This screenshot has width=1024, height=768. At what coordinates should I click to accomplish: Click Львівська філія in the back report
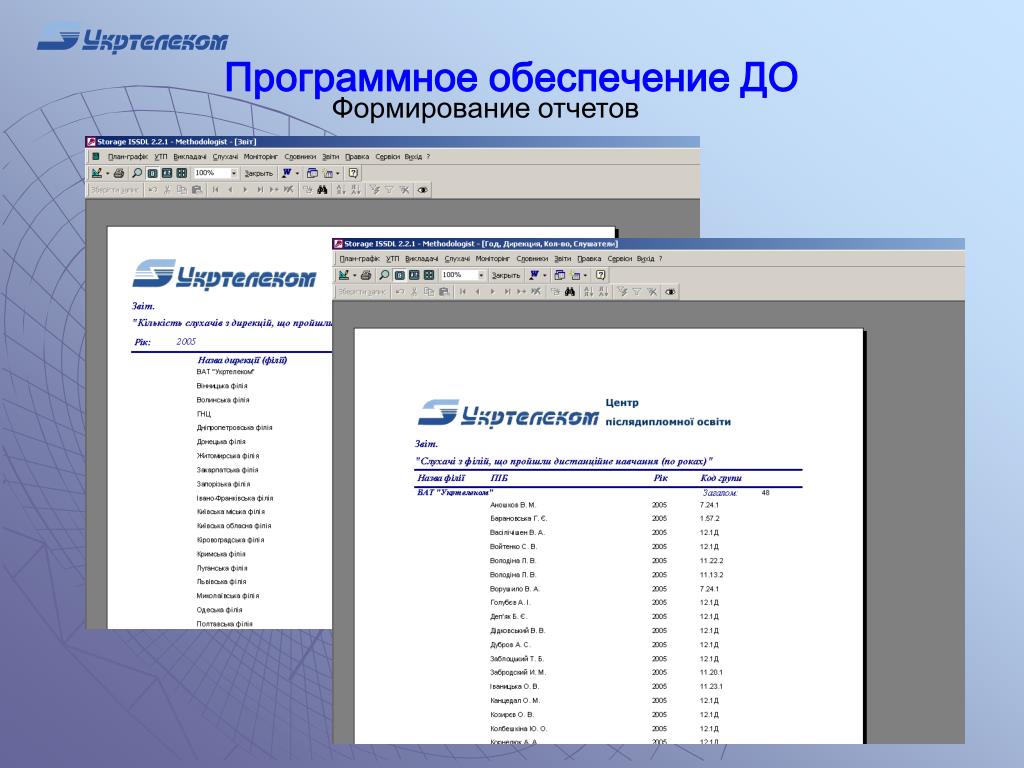221,582
